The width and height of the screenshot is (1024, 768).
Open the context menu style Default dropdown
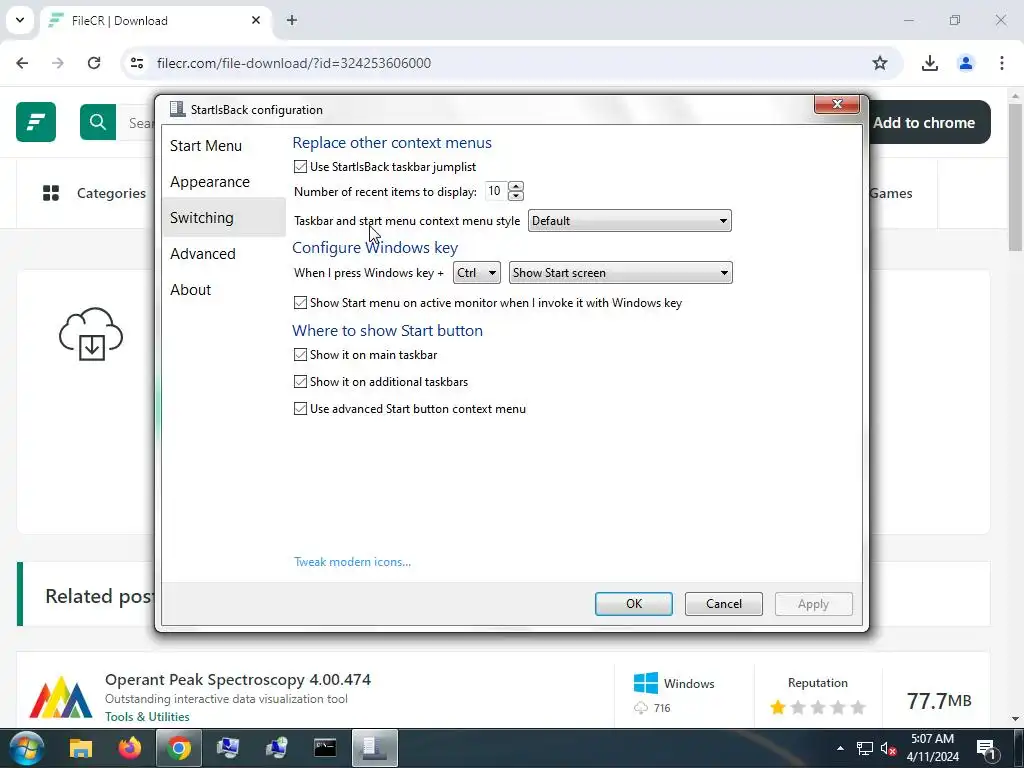click(630, 221)
